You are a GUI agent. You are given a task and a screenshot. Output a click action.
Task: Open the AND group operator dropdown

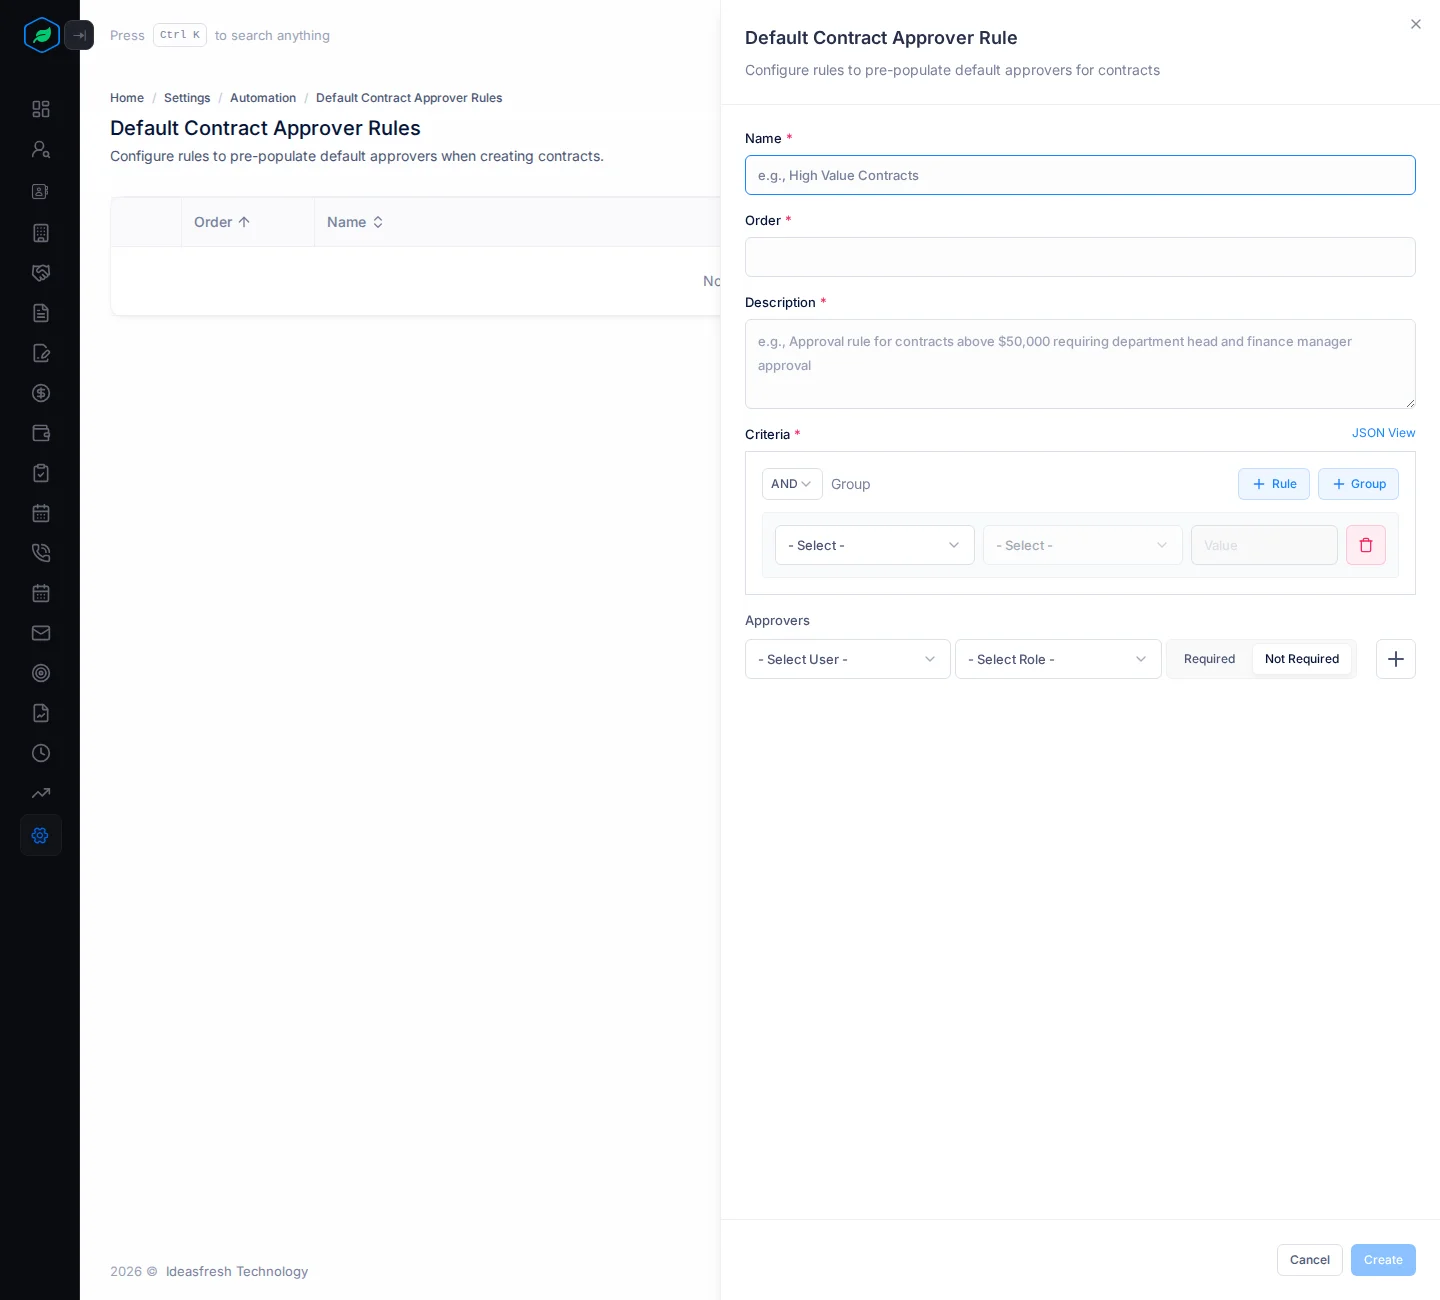click(x=792, y=484)
